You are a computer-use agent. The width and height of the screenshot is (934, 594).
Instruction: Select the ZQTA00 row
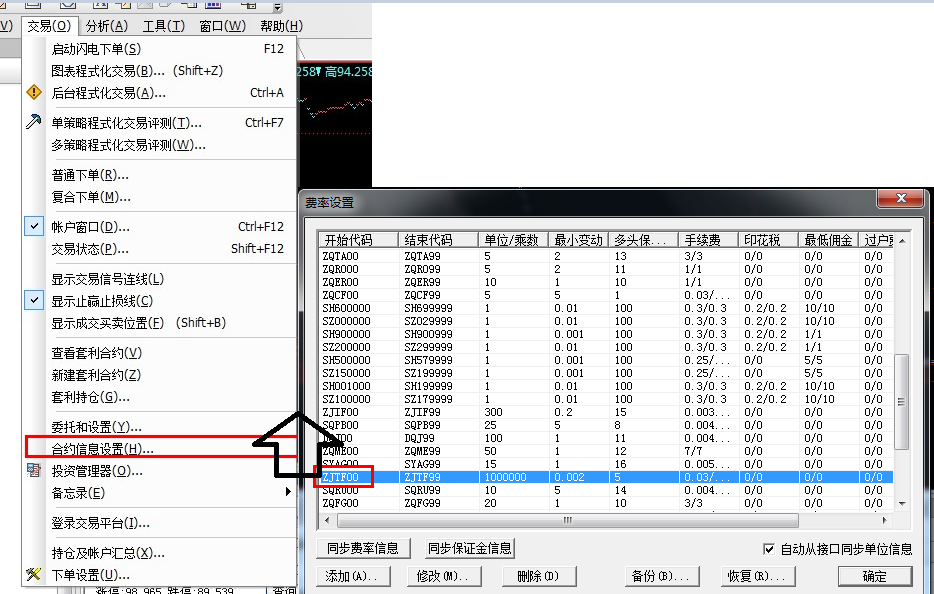[x=606, y=256]
